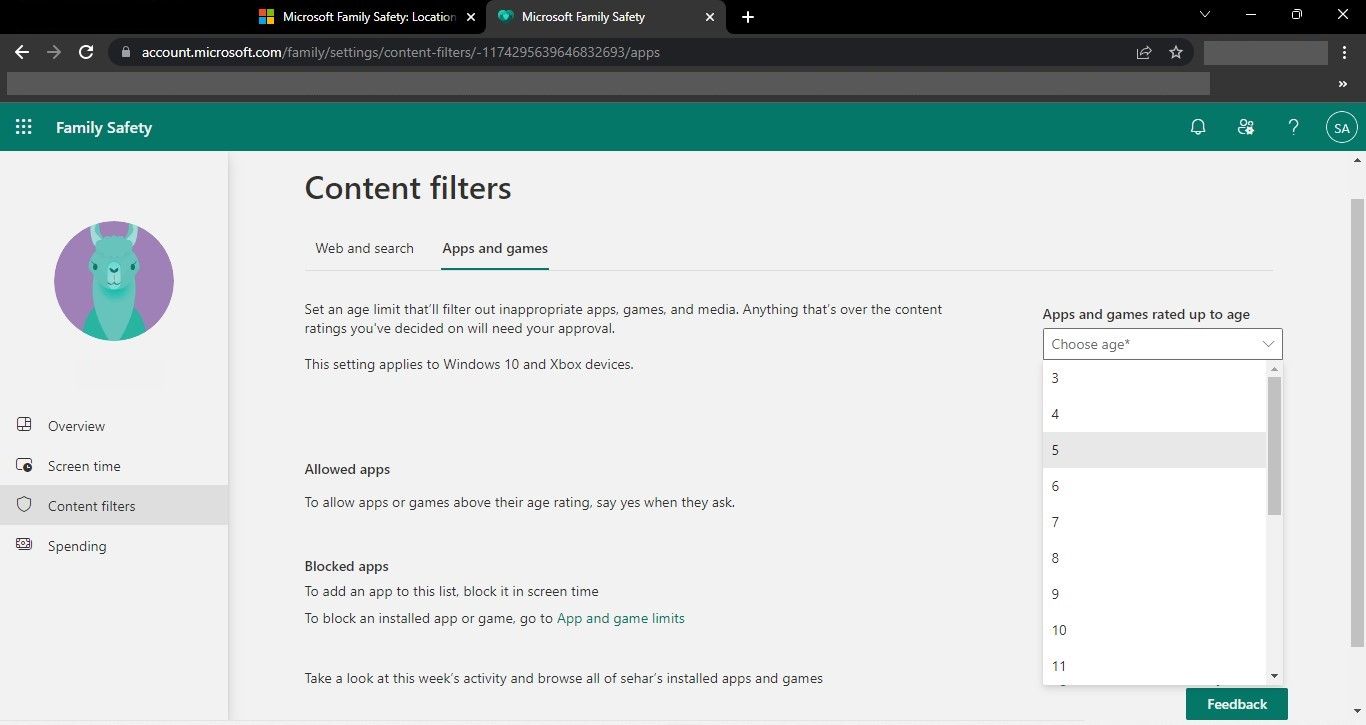This screenshot has width=1366, height=725.
Task: Select age 8 from the list
Action: [x=1154, y=558]
